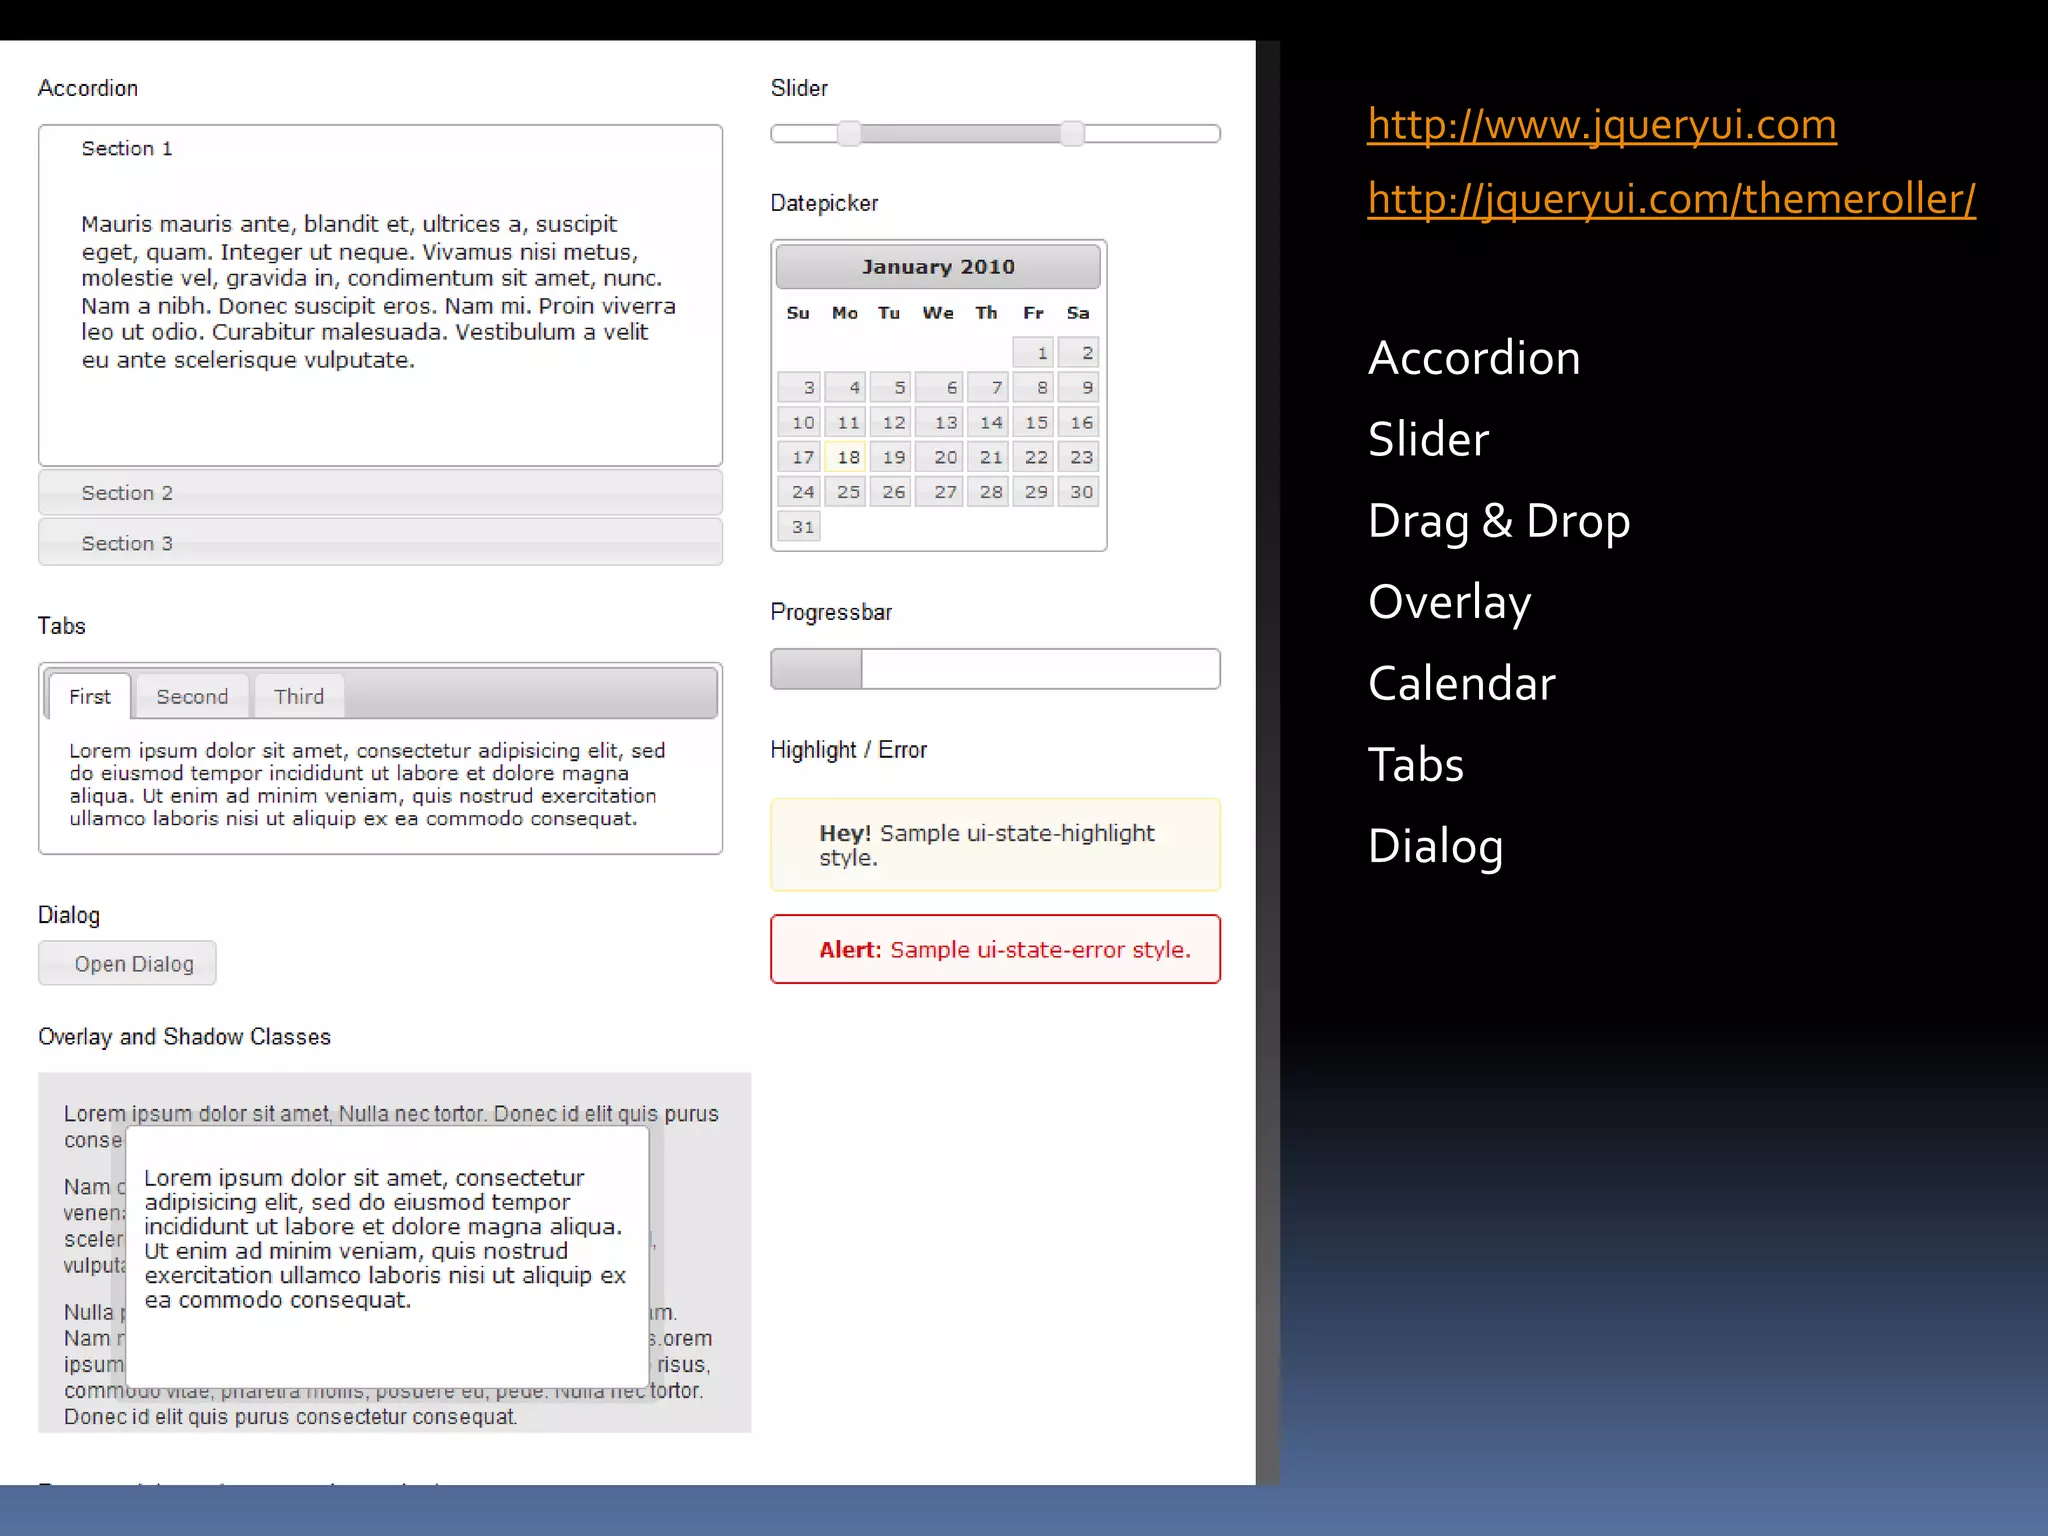Viewport: 2048px width, 1536px height.
Task: Select January 27 in the datepicker
Action: (x=939, y=492)
